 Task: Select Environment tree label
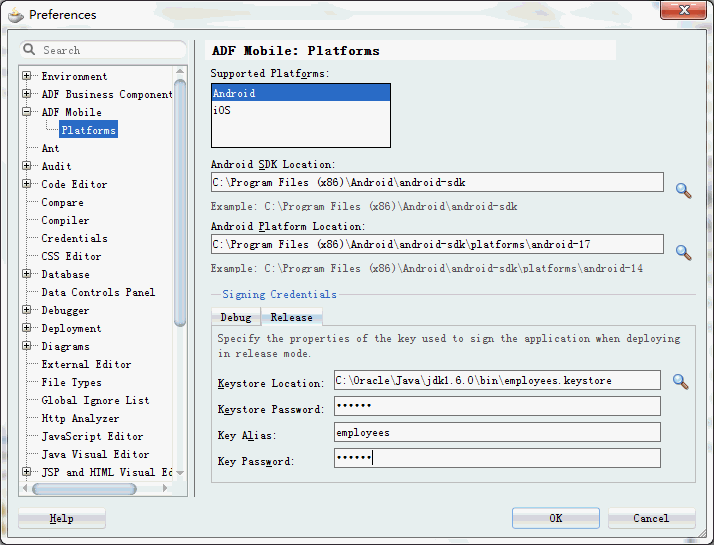74,76
